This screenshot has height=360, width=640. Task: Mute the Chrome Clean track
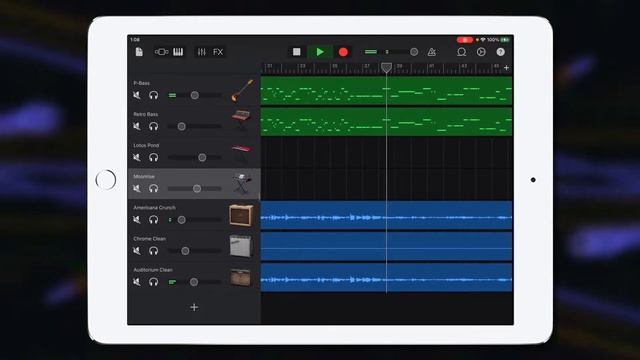coord(137,251)
